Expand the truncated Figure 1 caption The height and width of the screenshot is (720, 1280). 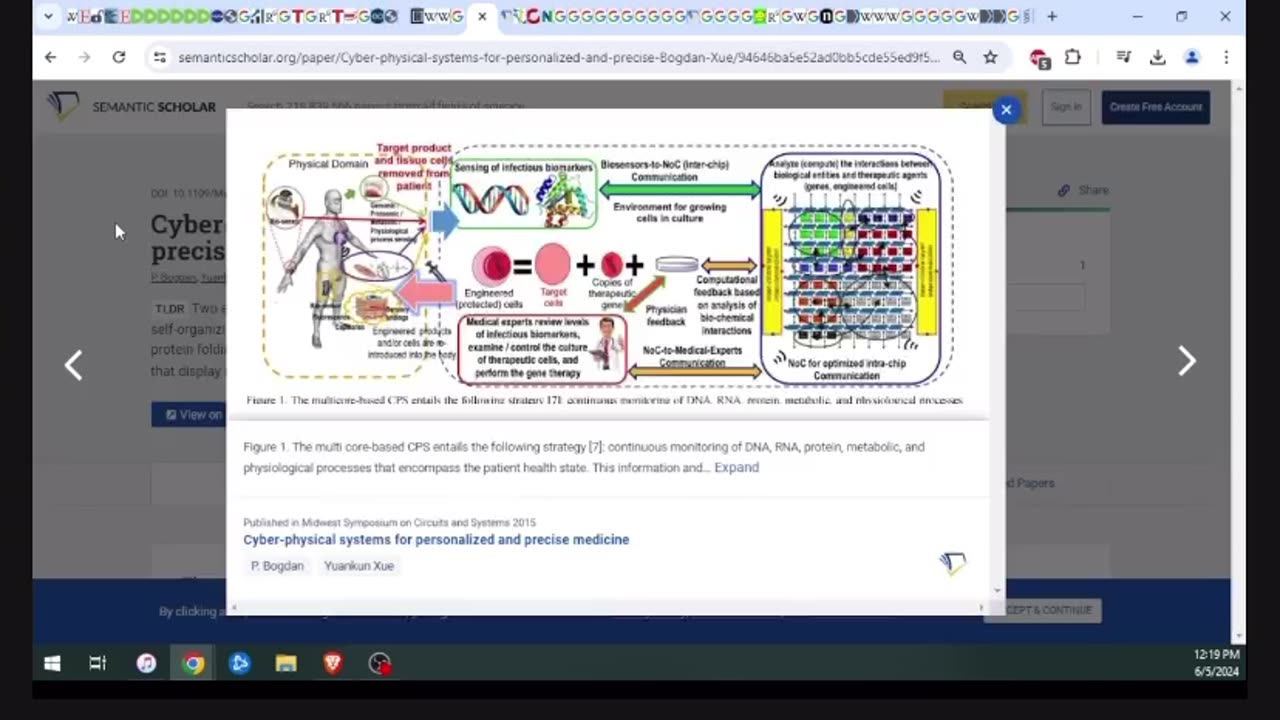point(736,467)
